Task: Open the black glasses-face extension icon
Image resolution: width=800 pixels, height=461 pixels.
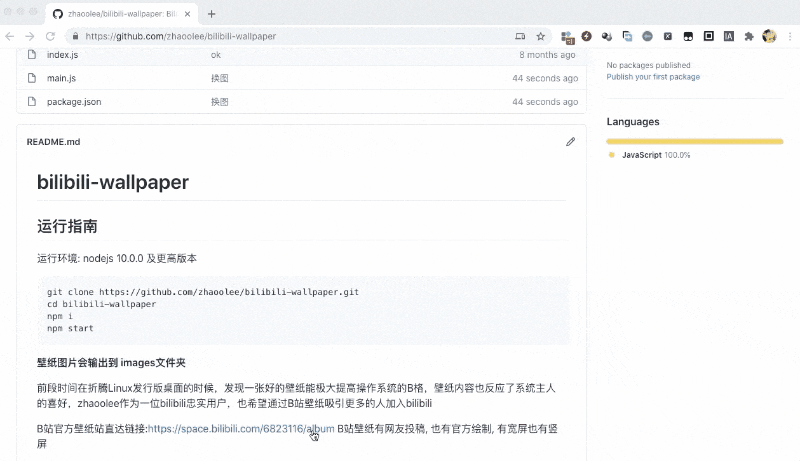Action: 688,36
